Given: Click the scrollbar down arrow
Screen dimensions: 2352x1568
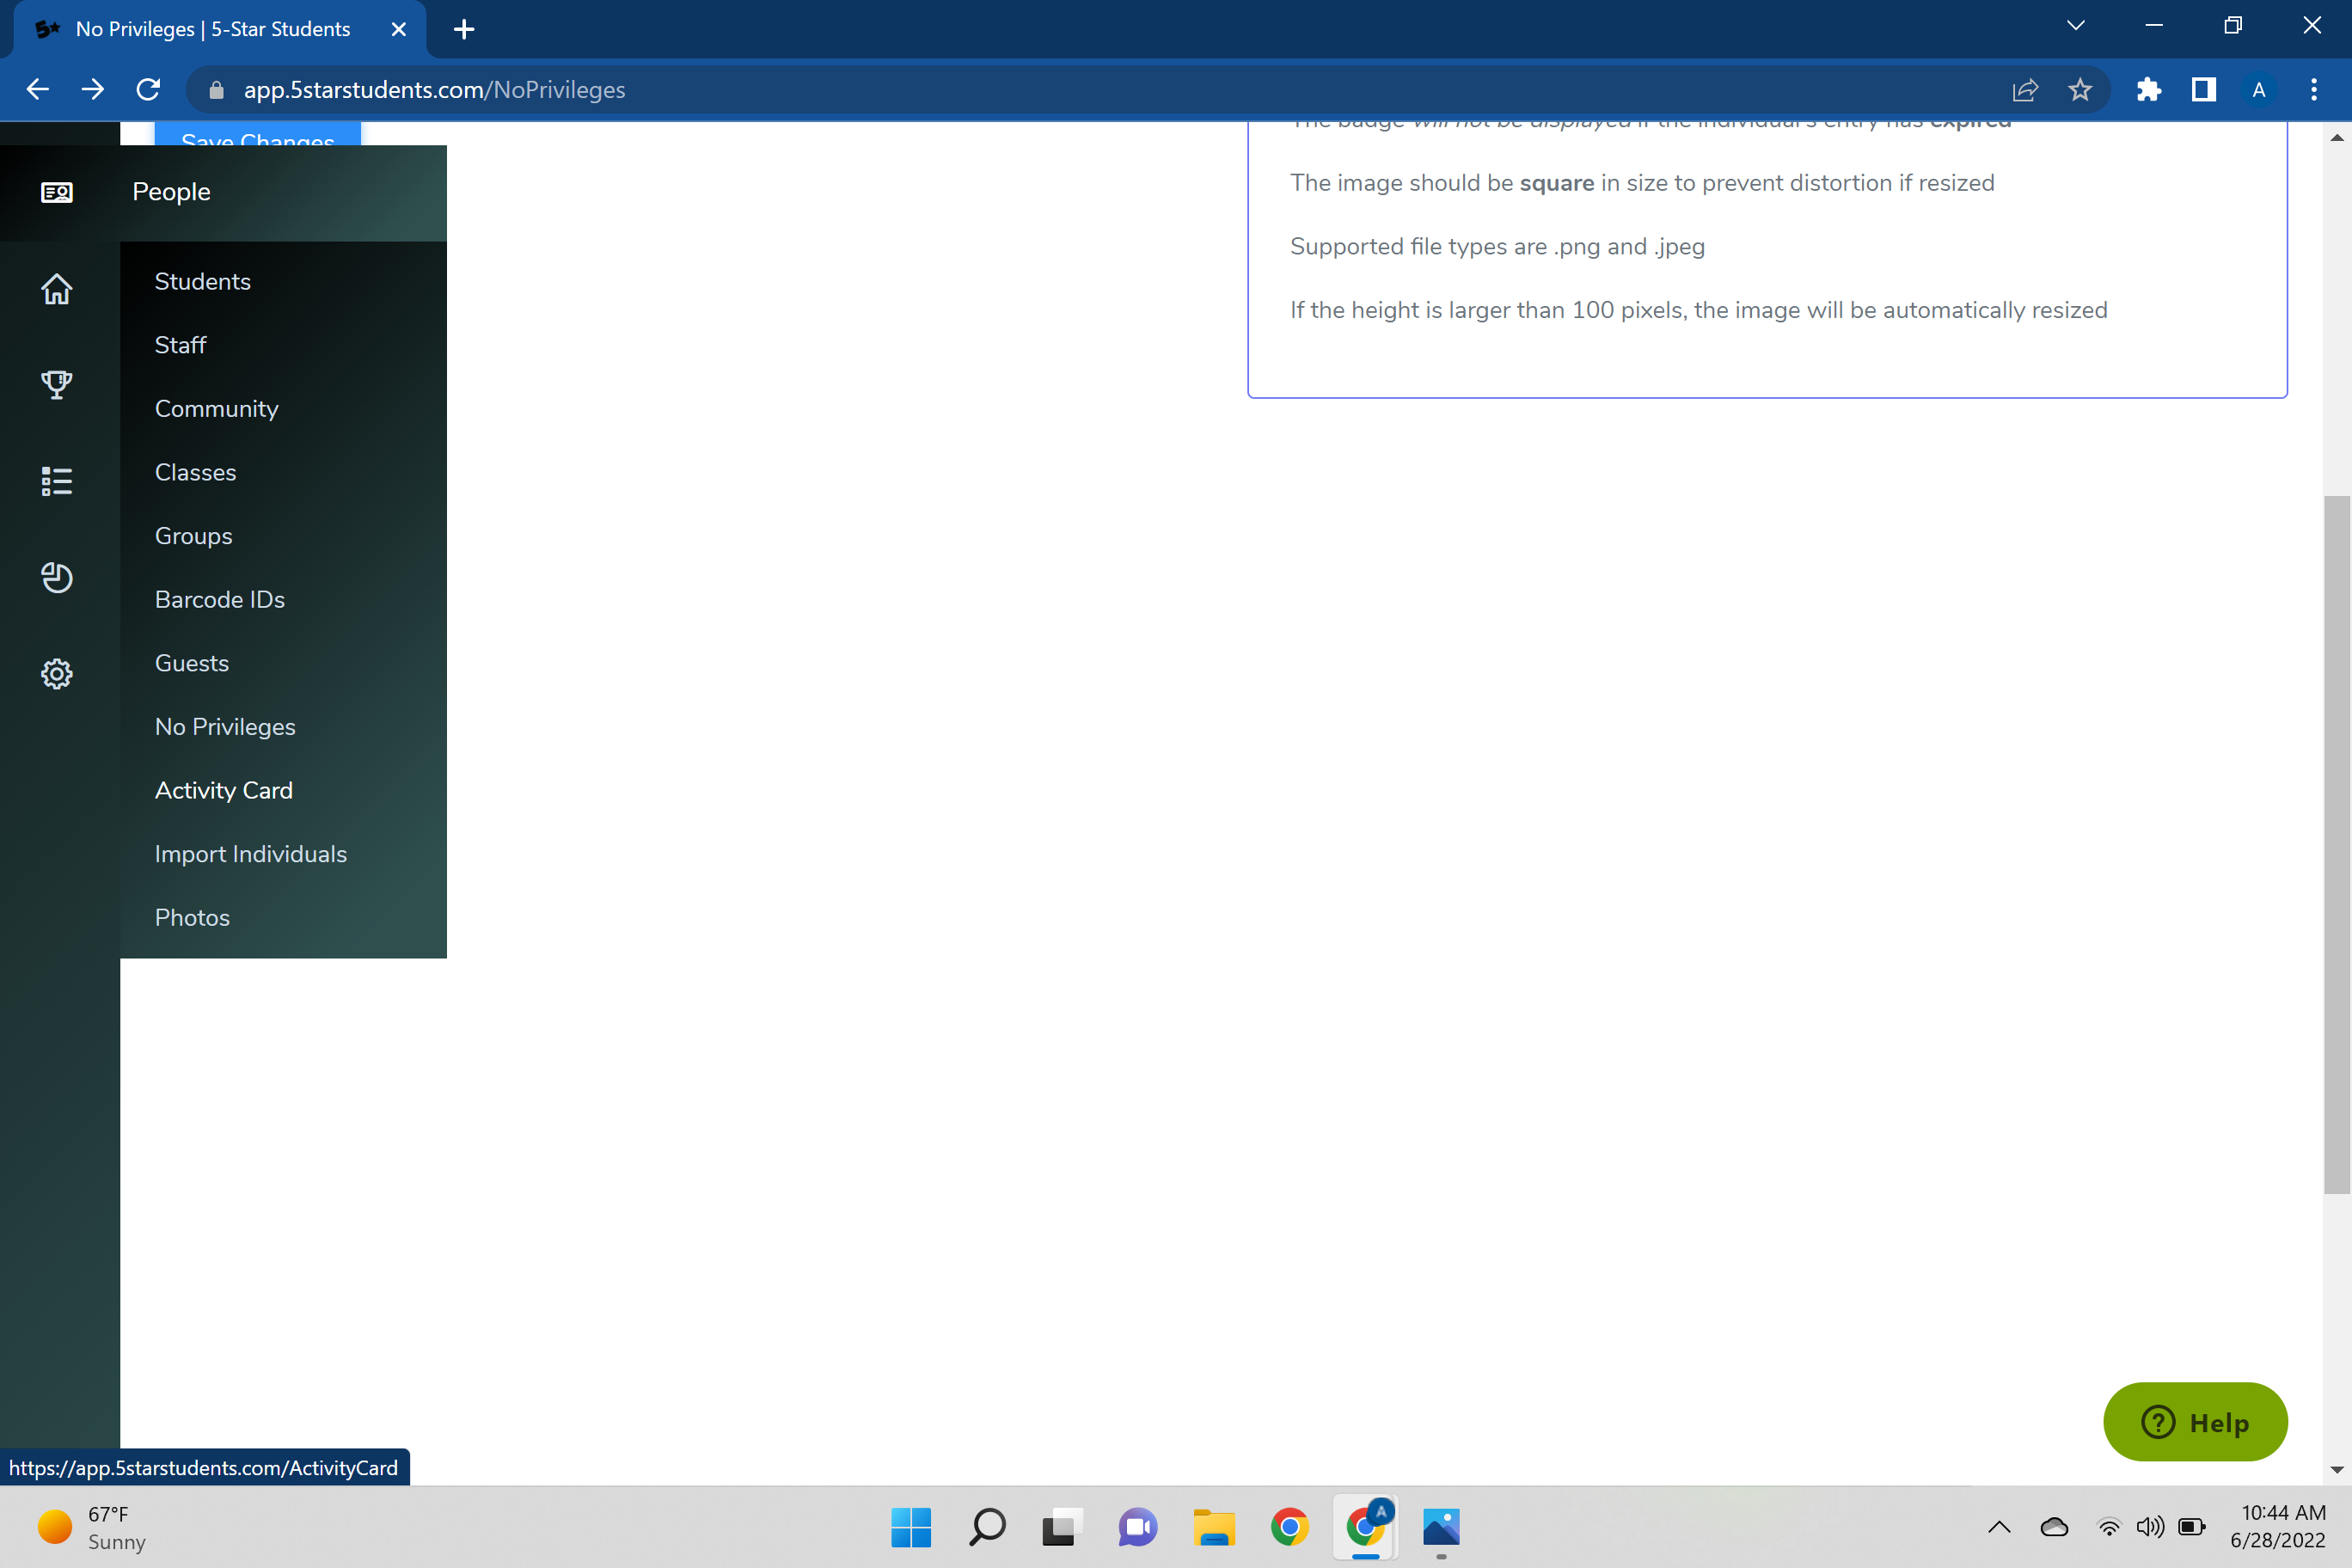Looking at the screenshot, I should click(x=2337, y=1470).
